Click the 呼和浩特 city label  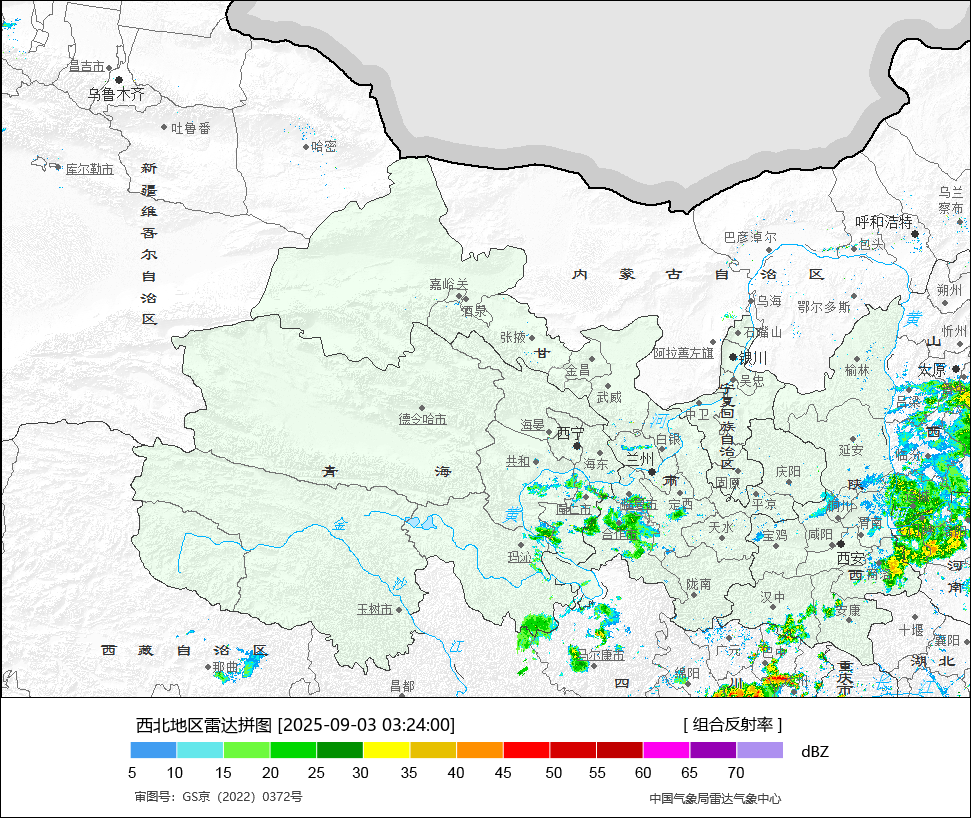(884, 222)
